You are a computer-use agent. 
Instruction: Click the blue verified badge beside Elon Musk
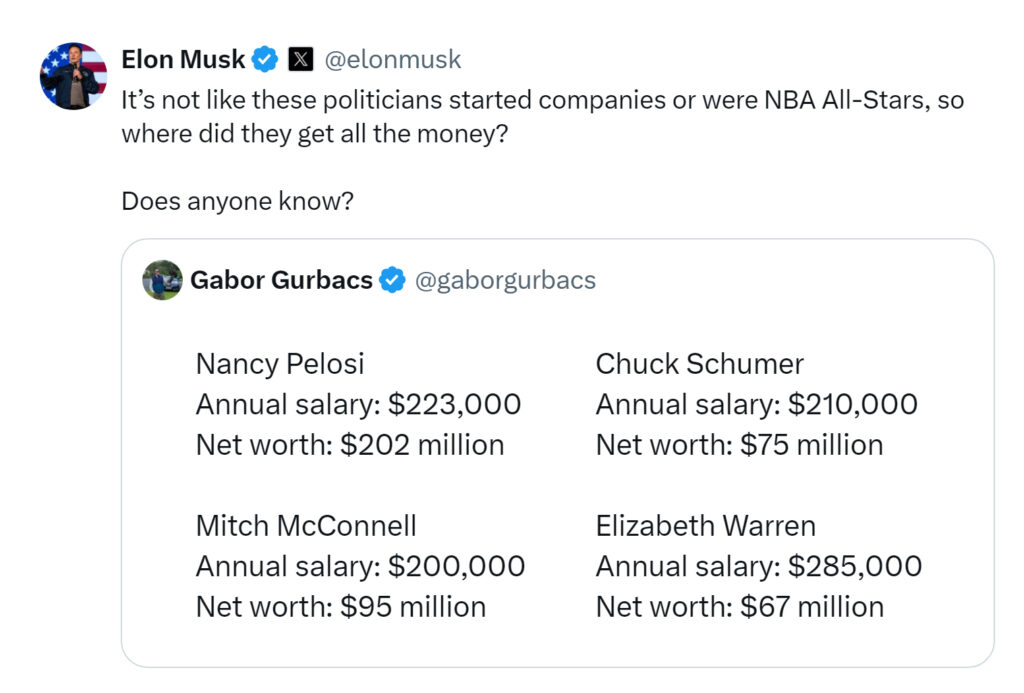click(x=264, y=60)
